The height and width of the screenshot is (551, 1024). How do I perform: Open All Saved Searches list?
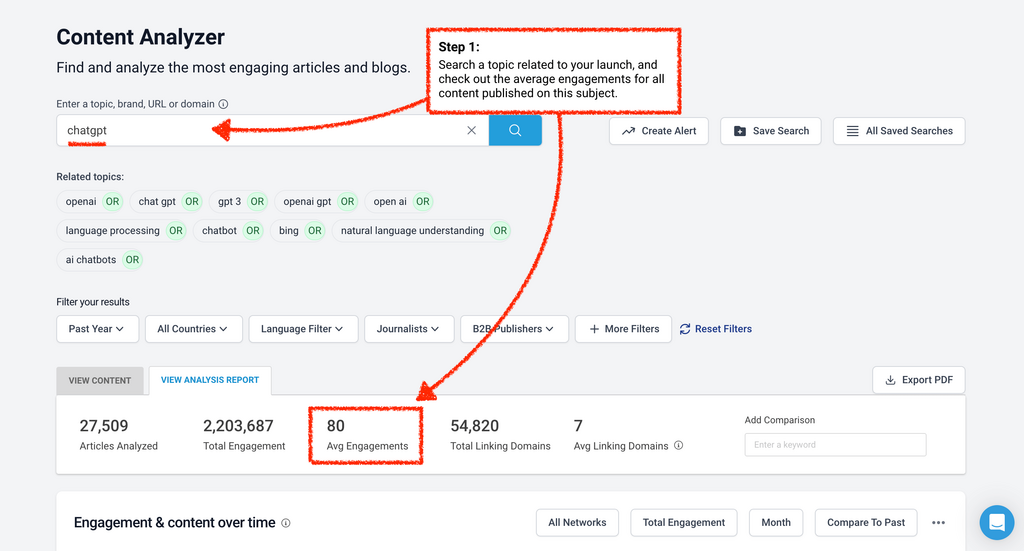898,131
